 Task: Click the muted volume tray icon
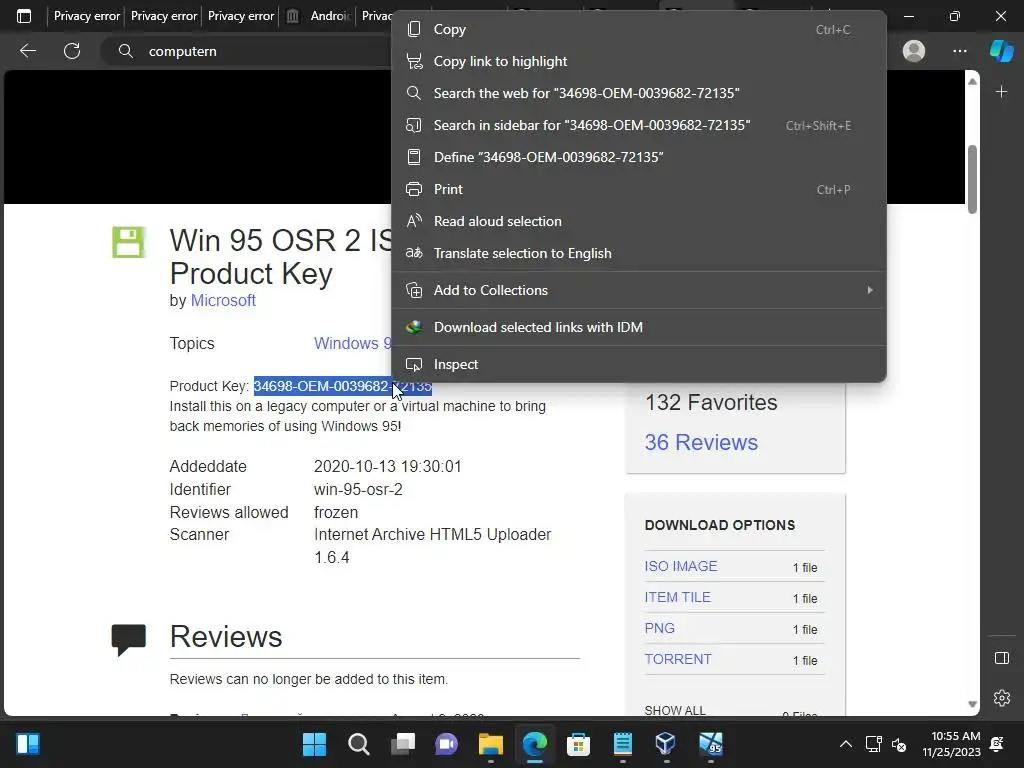[899, 744]
